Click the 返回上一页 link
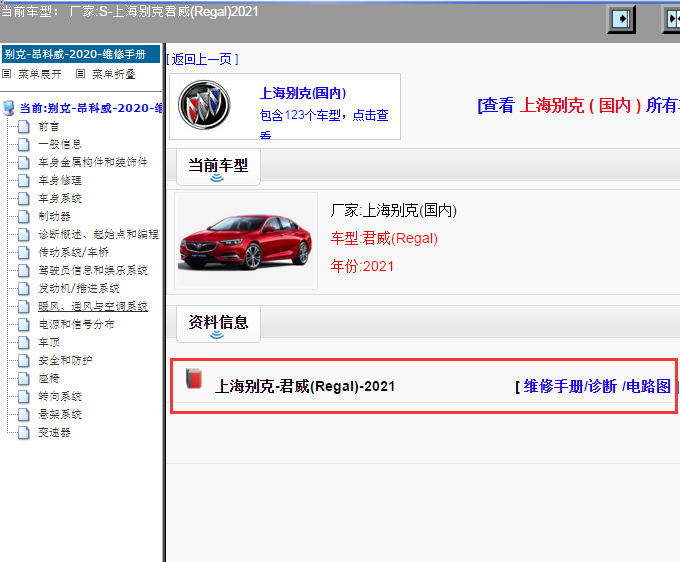This screenshot has height=562, width=680. coord(203,59)
